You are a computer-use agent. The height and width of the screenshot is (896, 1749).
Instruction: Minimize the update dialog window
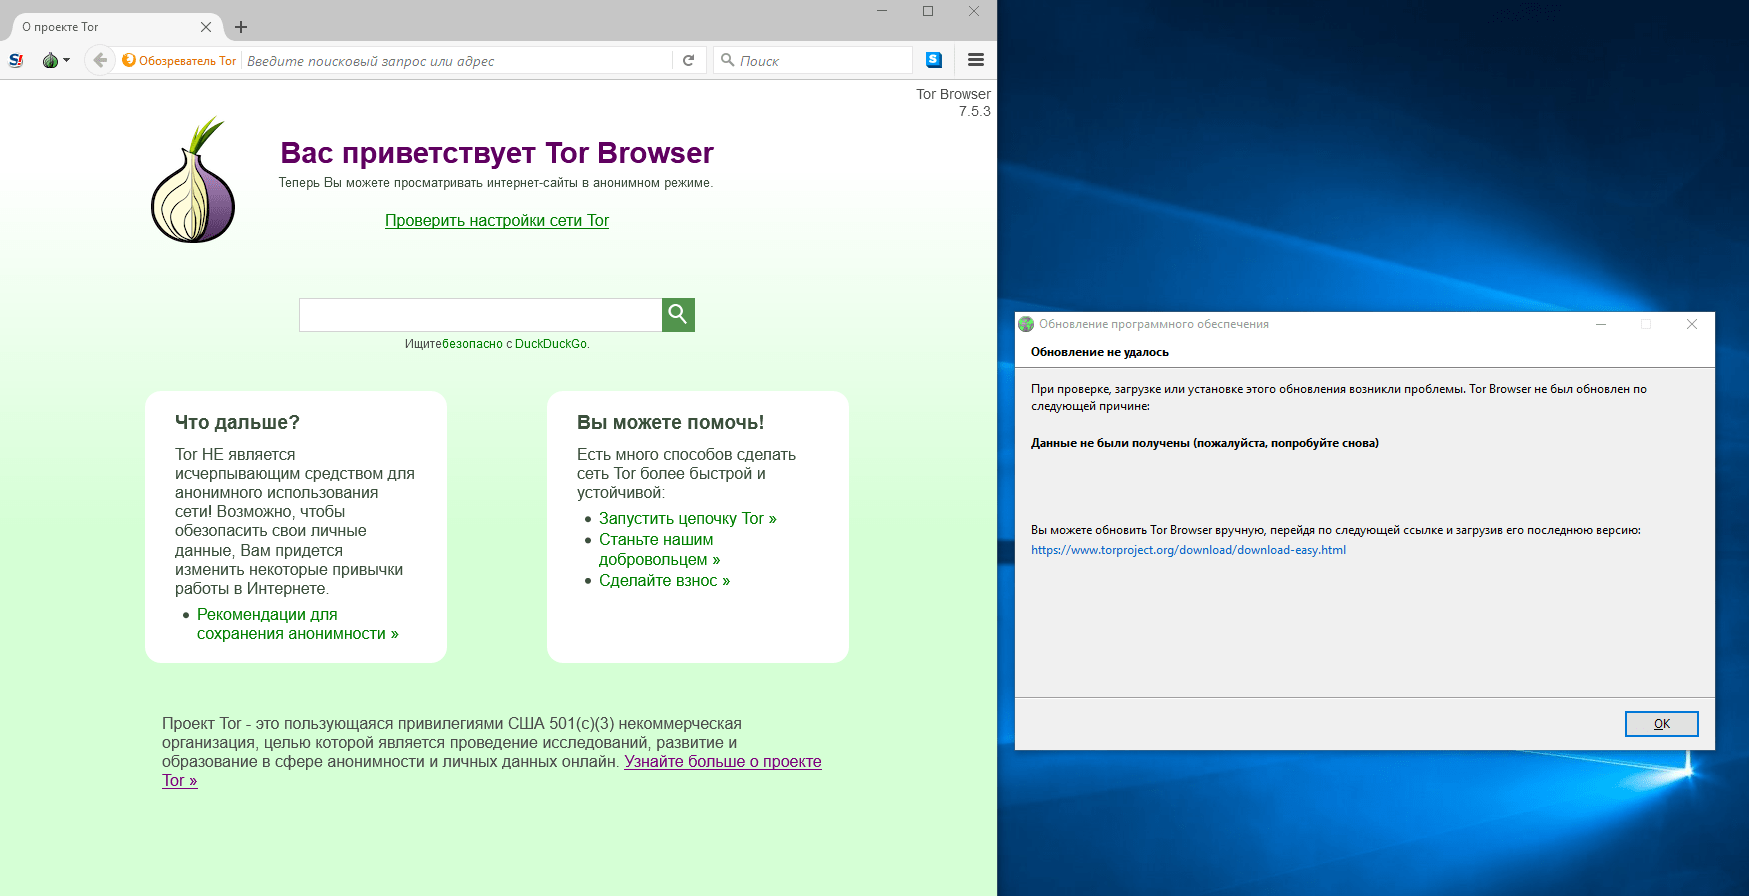coord(1601,324)
